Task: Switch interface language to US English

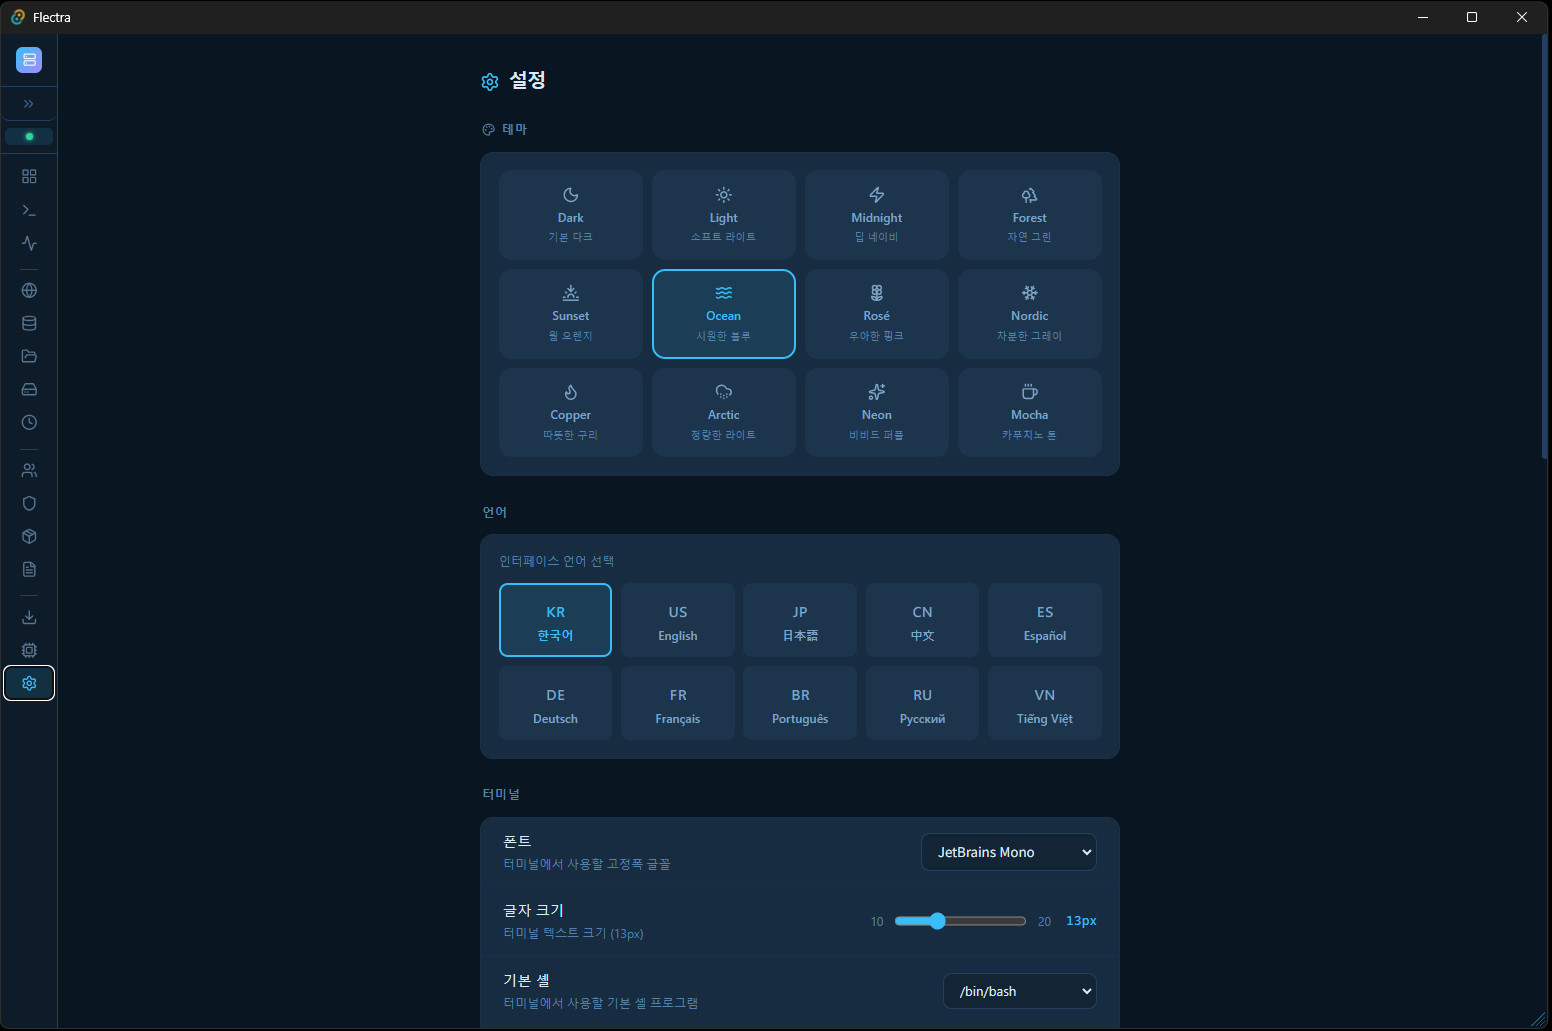Action: tap(677, 622)
